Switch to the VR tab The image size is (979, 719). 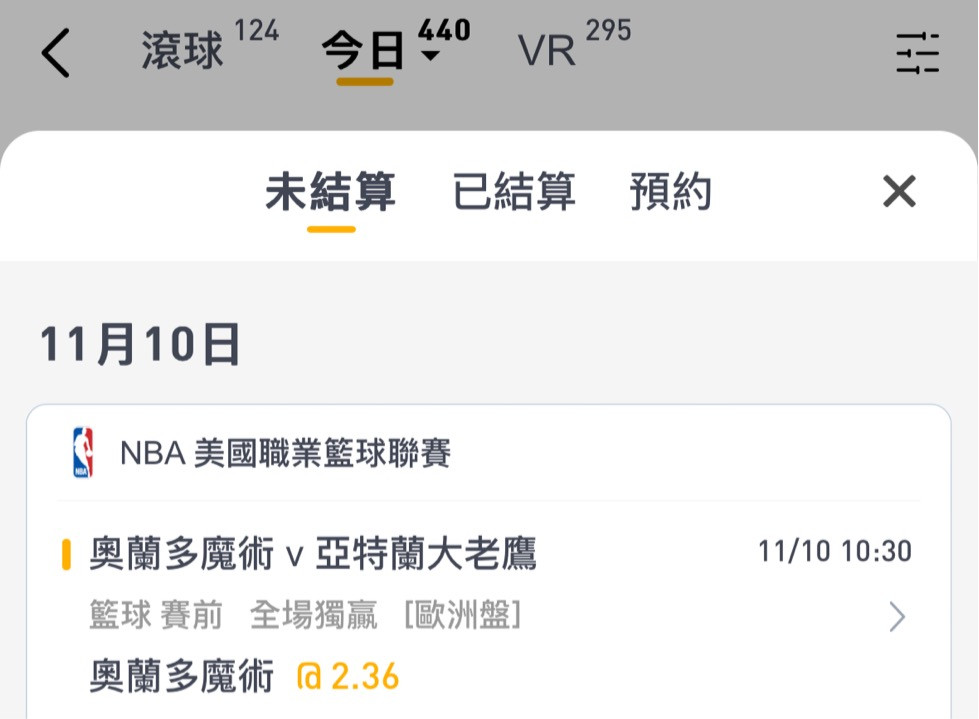(x=546, y=51)
